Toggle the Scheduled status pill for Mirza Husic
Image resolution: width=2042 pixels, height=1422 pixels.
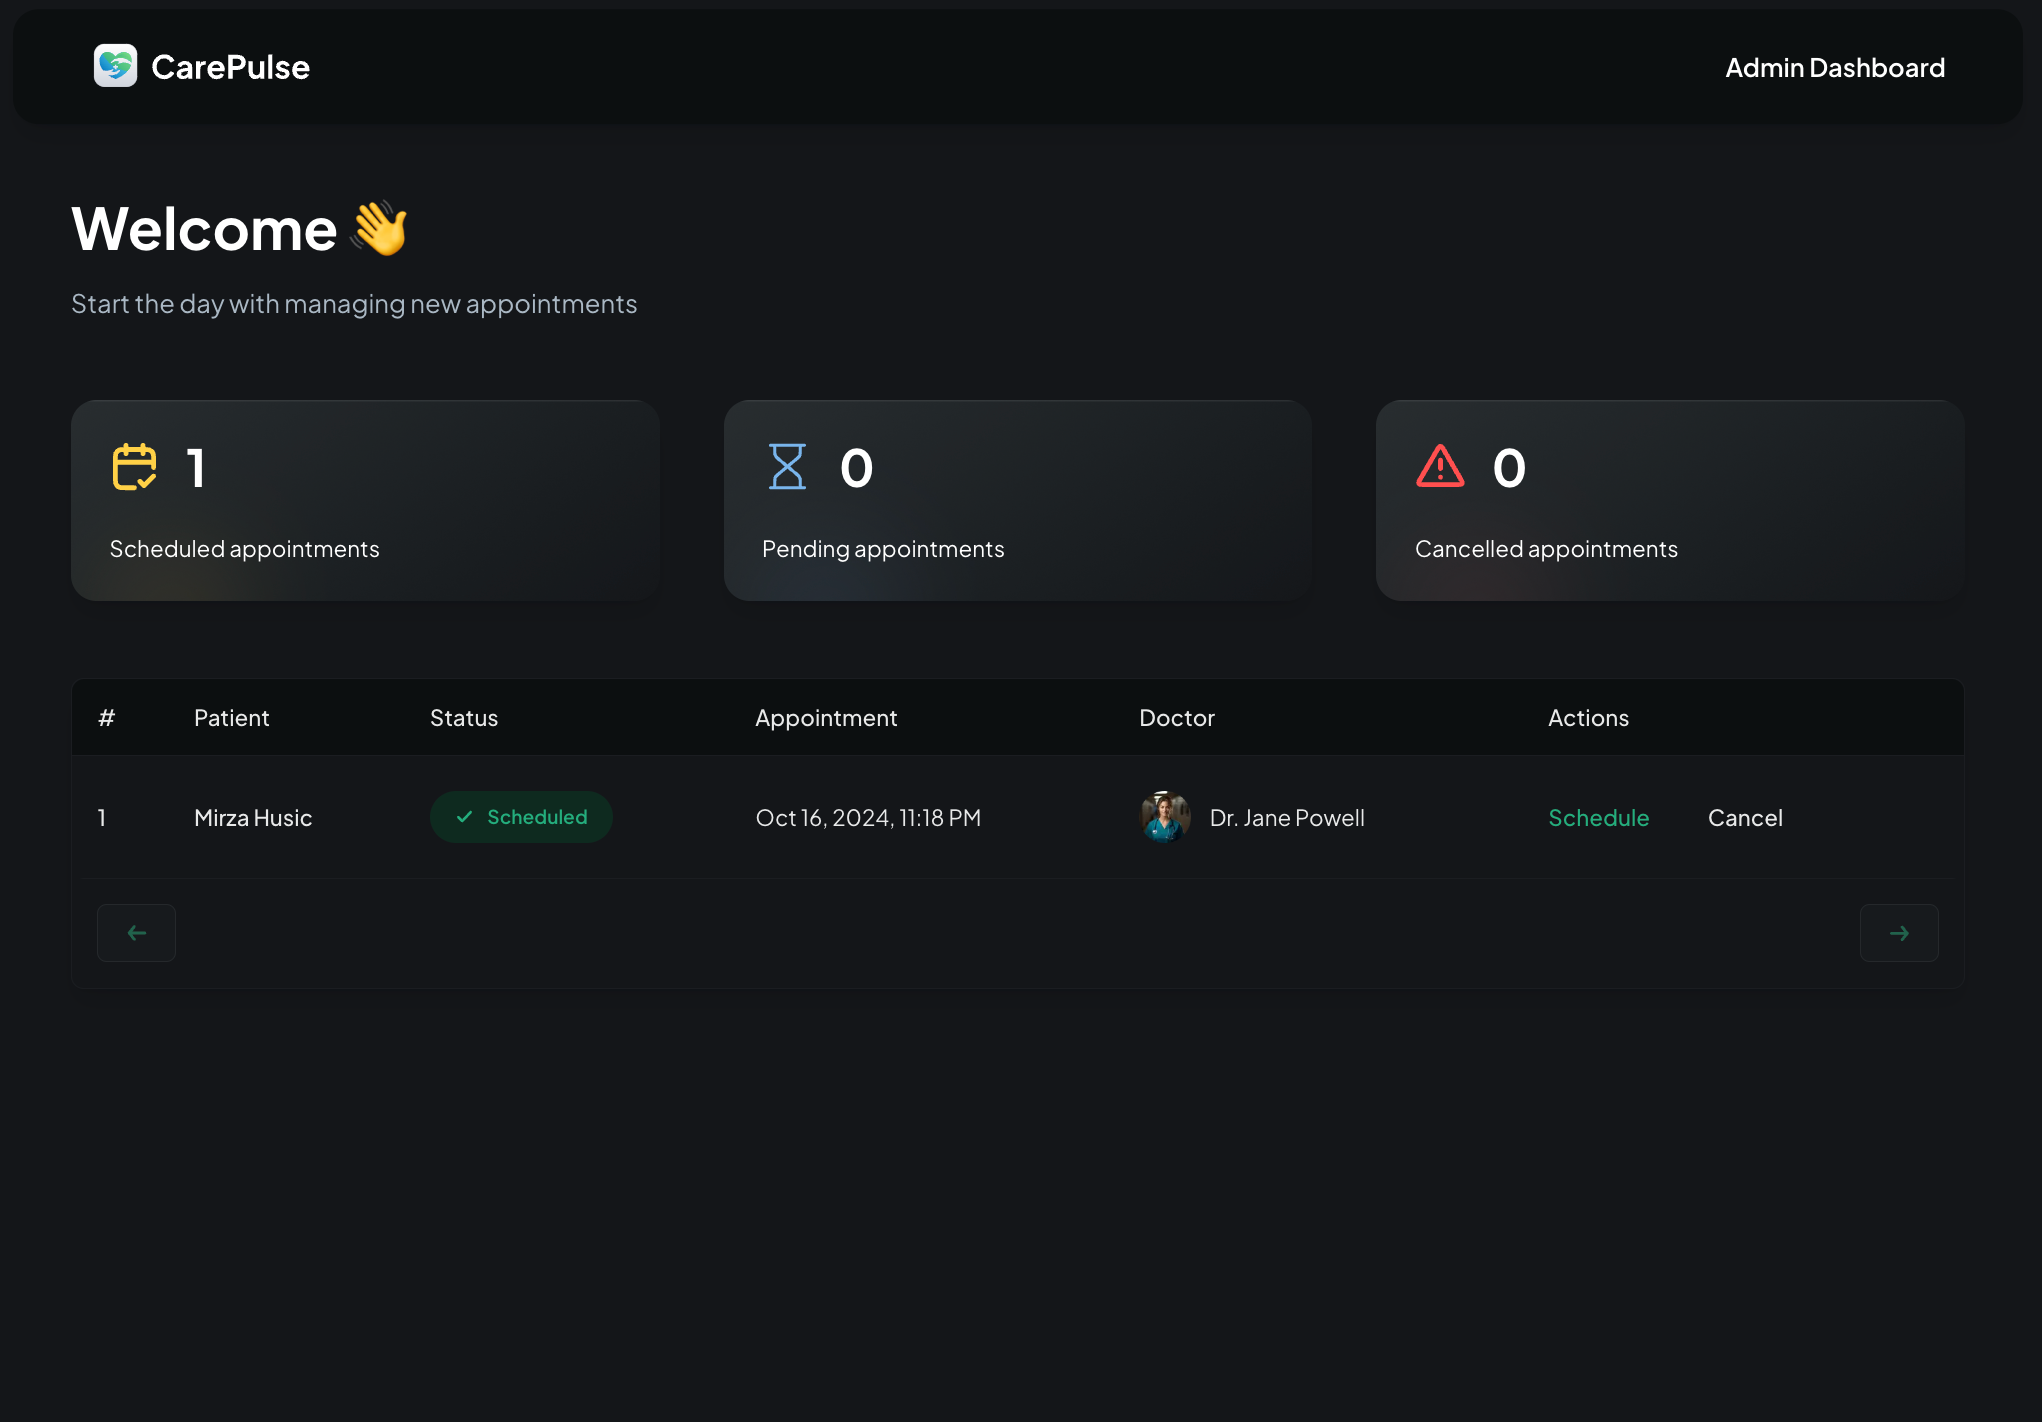click(521, 817)
